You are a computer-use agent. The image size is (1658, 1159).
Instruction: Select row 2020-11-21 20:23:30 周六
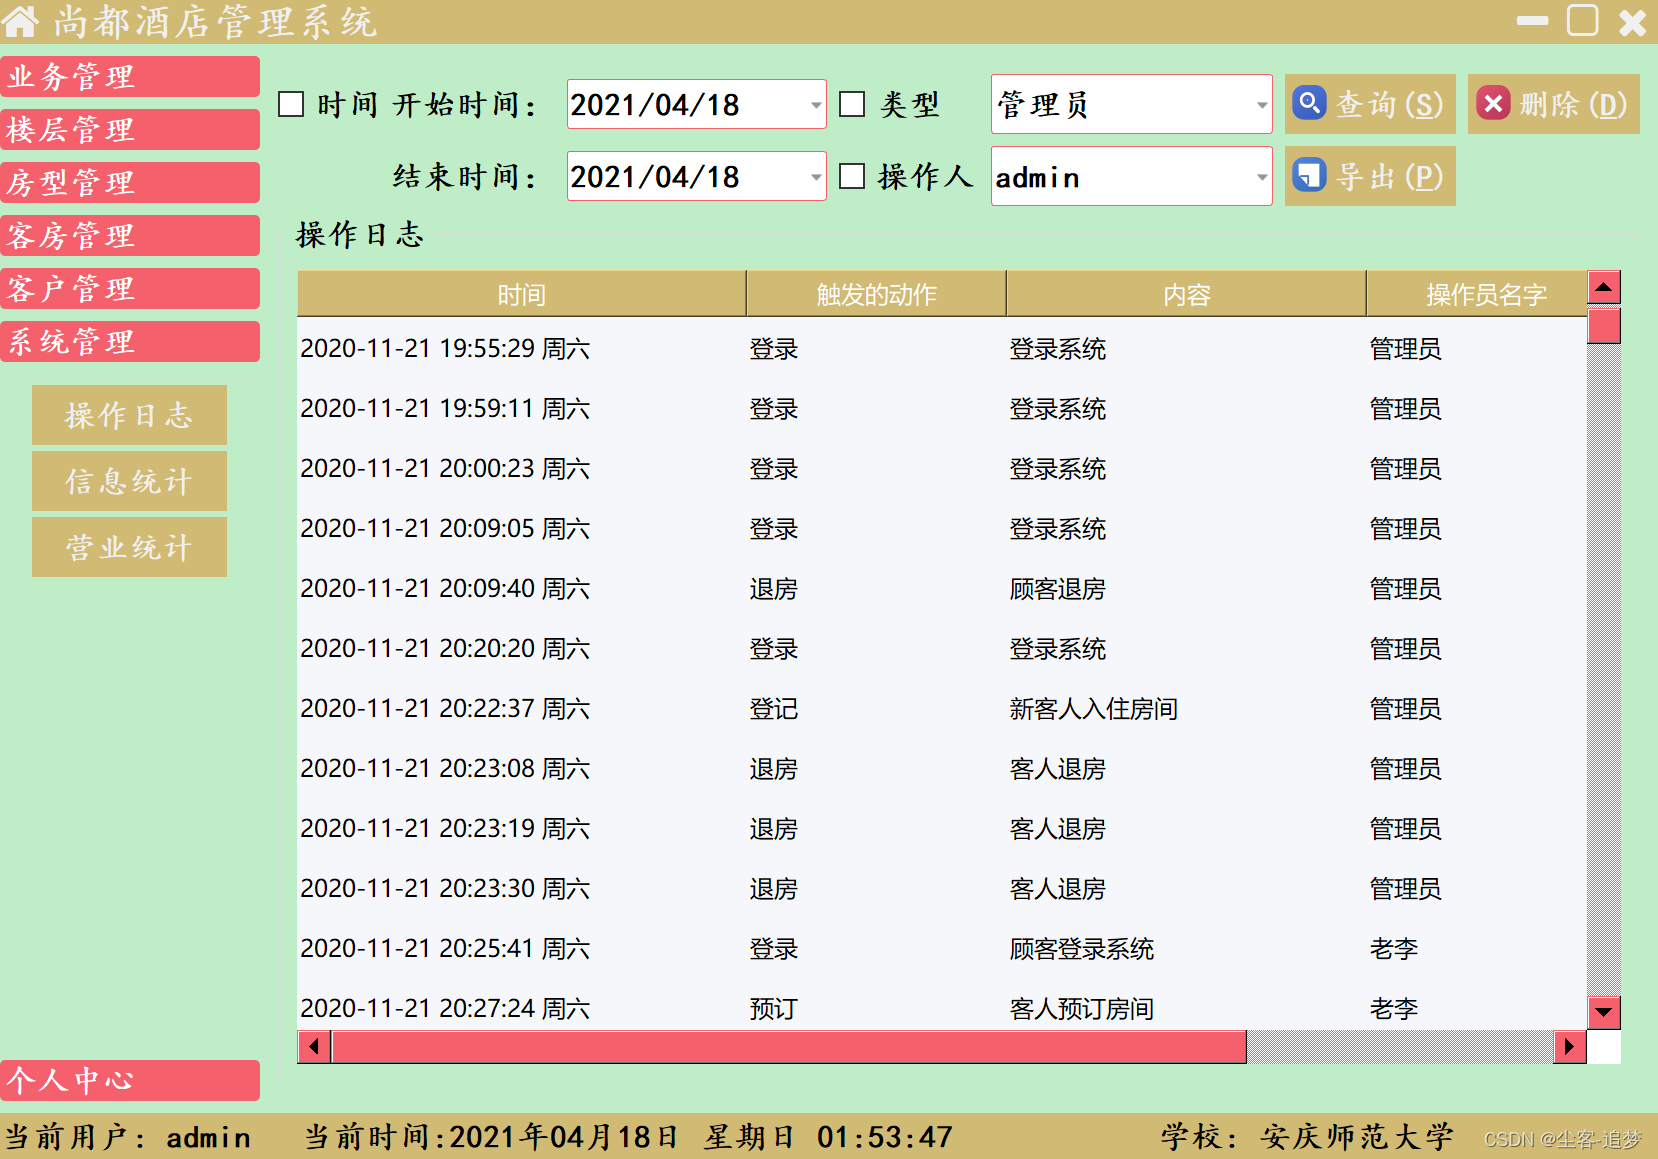point(942,888)
